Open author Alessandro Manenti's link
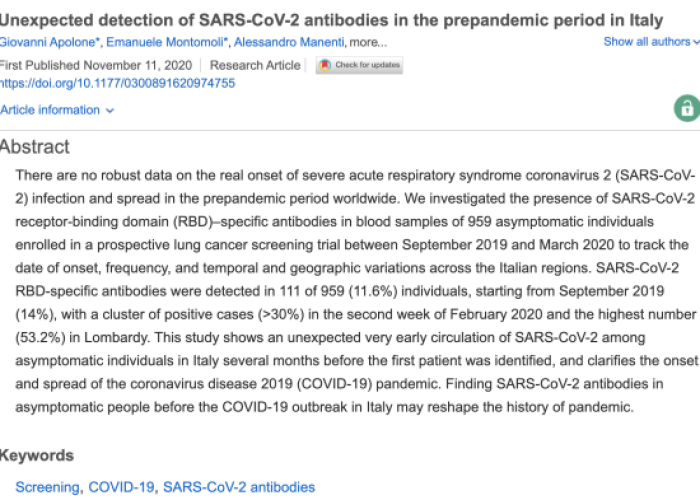This screenshot has width=700, height=500. click(x=289, y=42)
